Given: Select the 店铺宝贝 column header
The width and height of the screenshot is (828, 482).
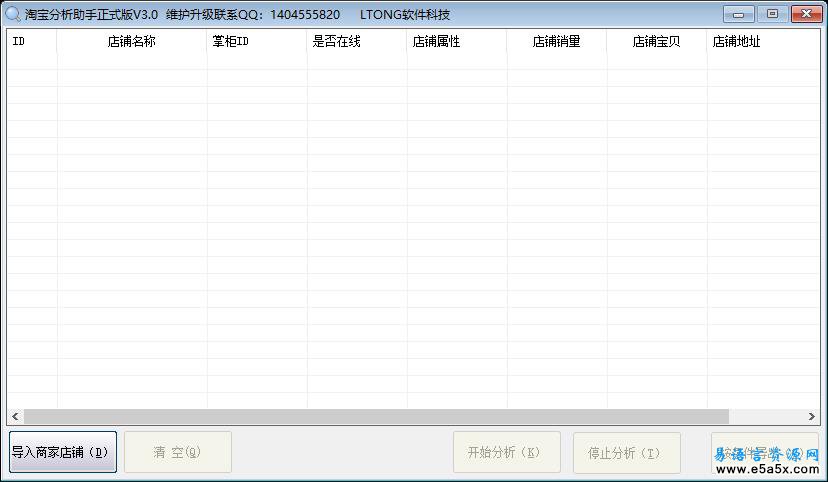Looking at the screenshot, I should click(x=656, y=42).
